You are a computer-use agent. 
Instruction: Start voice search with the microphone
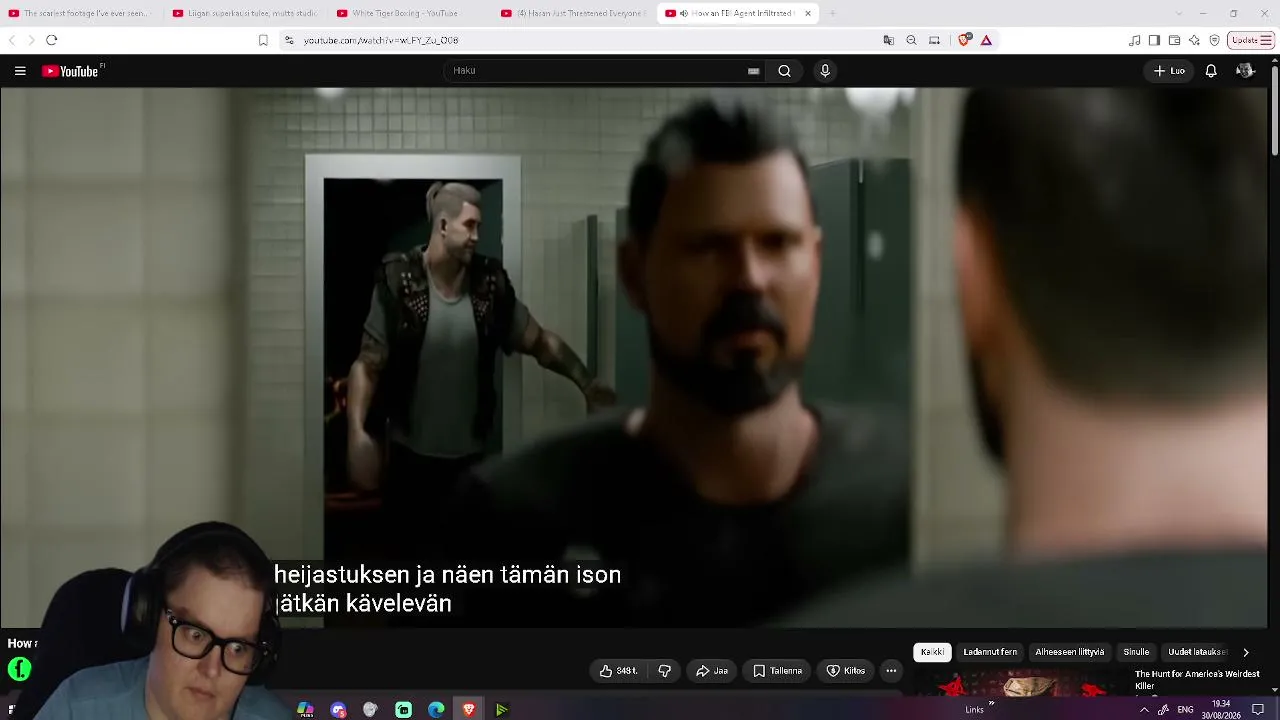[x=825, y=71]
